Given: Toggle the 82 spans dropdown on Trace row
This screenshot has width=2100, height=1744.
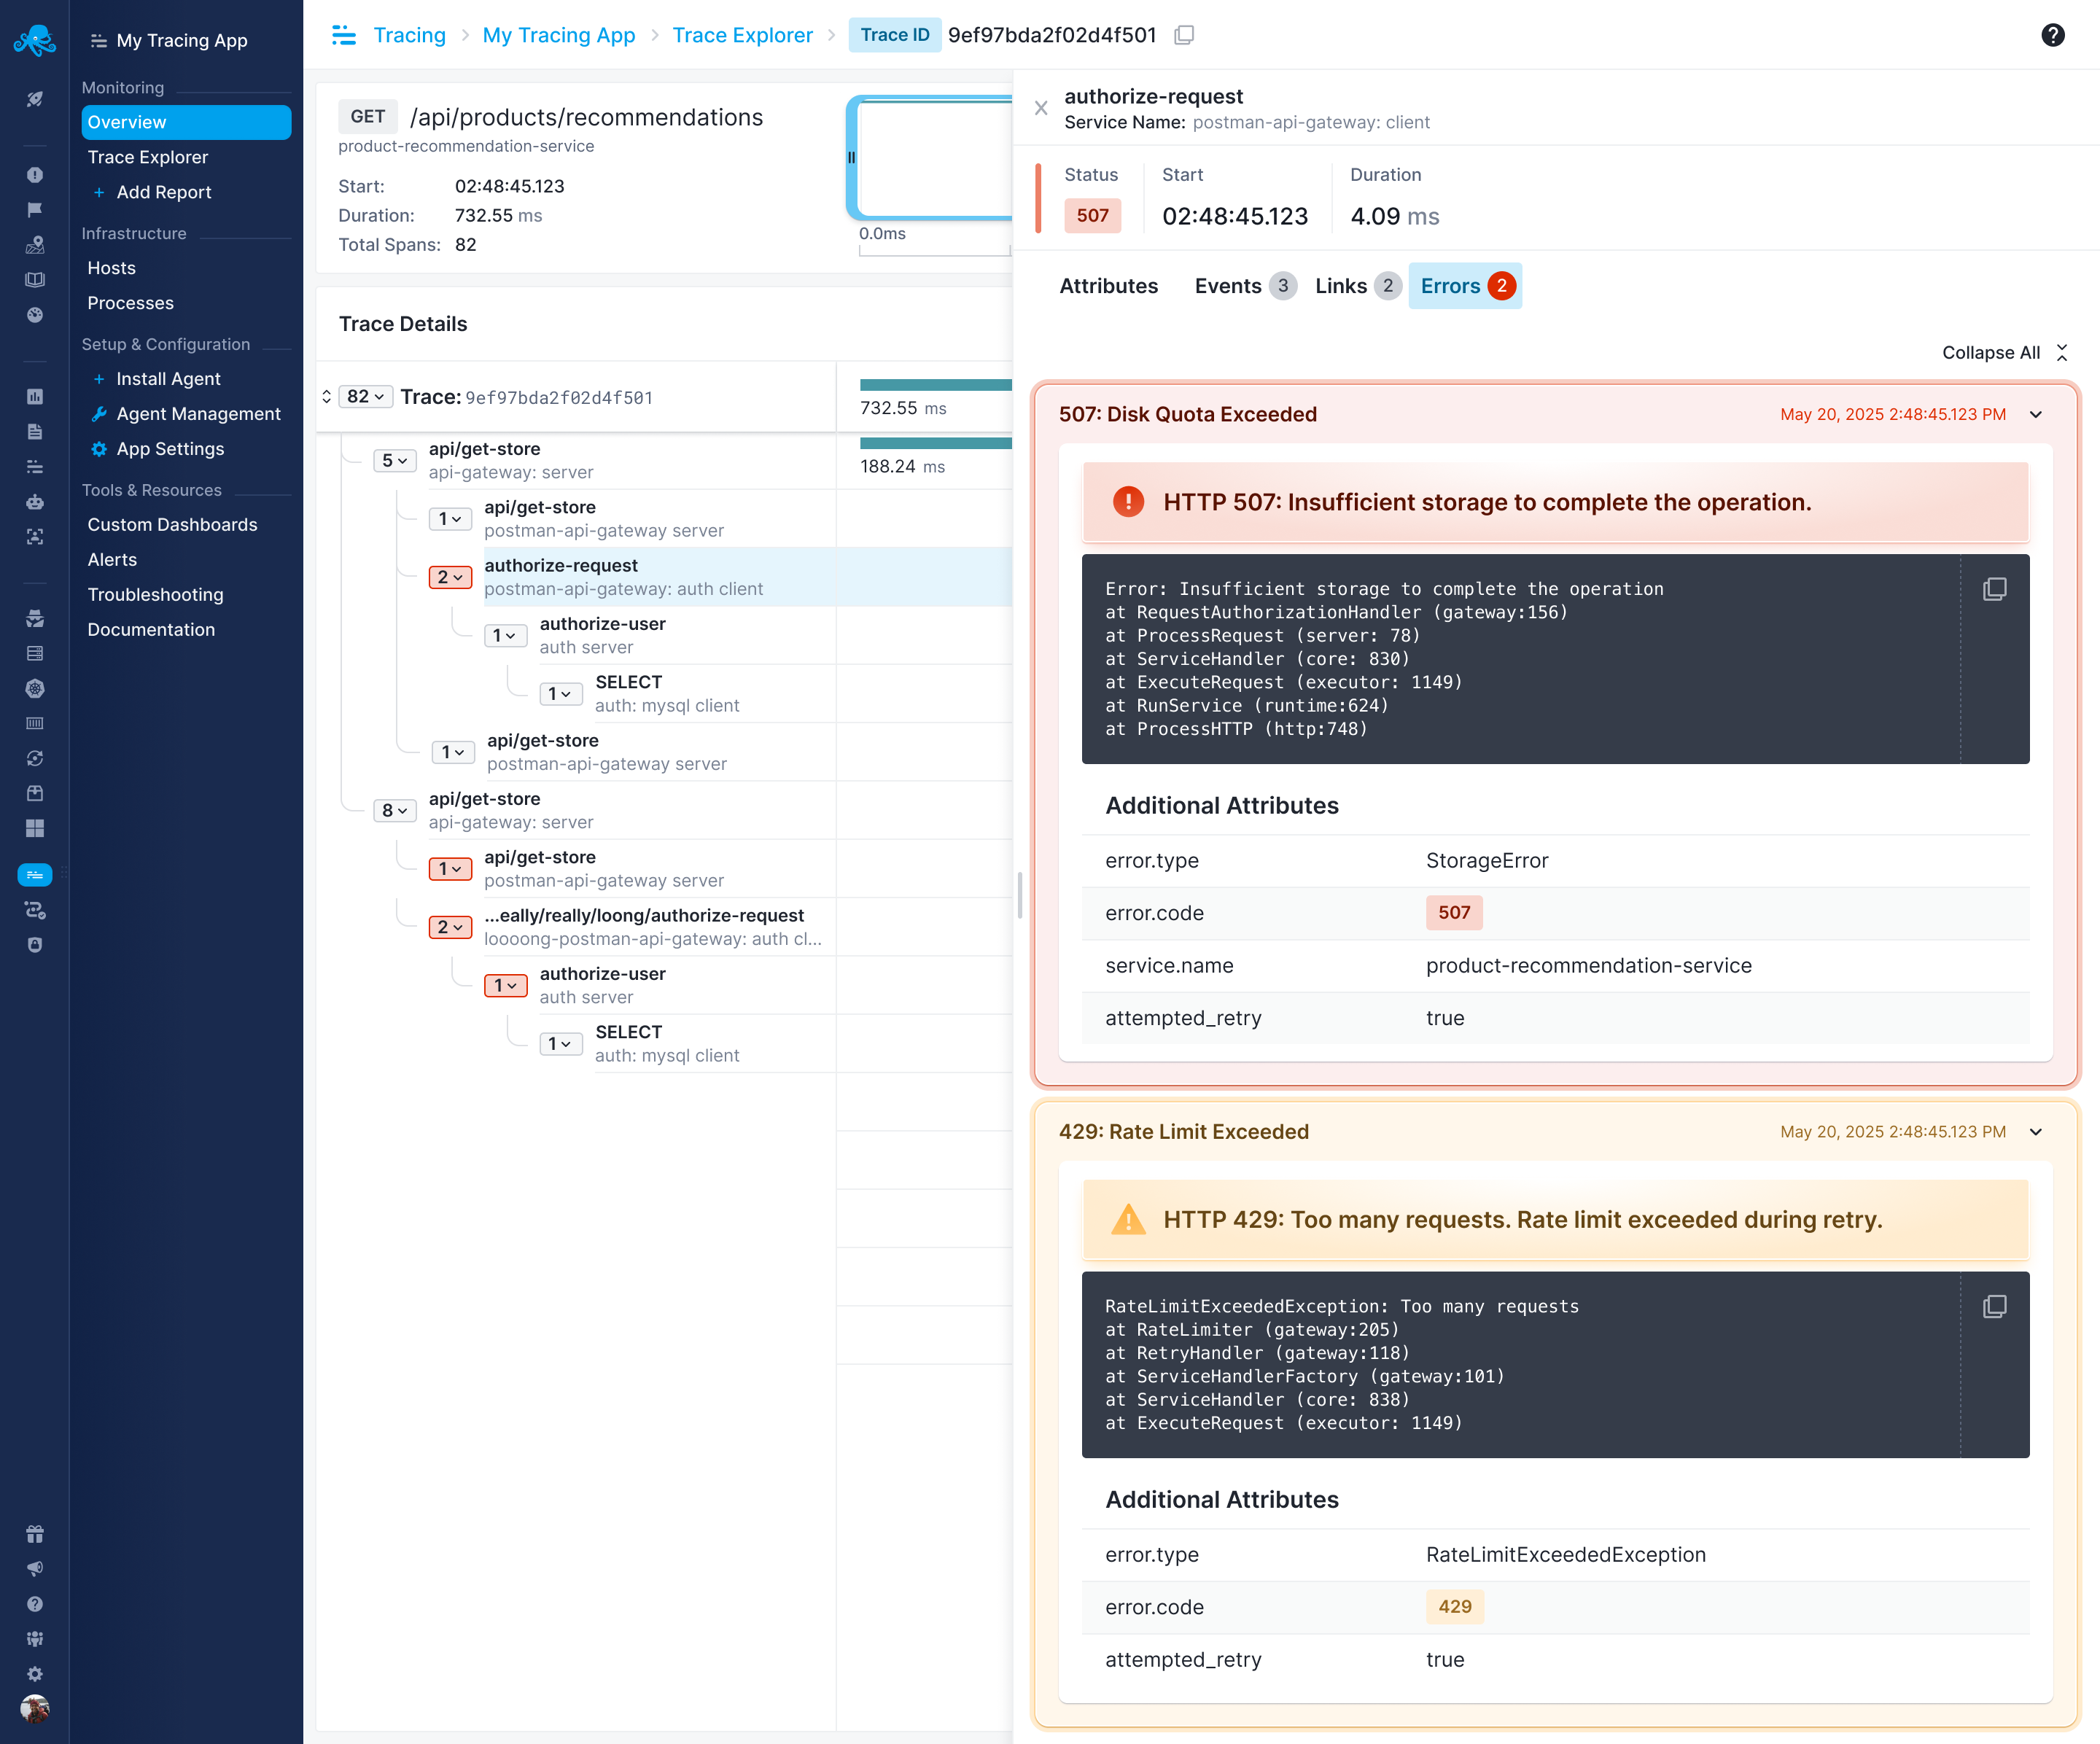Looking at the screenshot, I should pyautogui.click(x=366, y=397).
